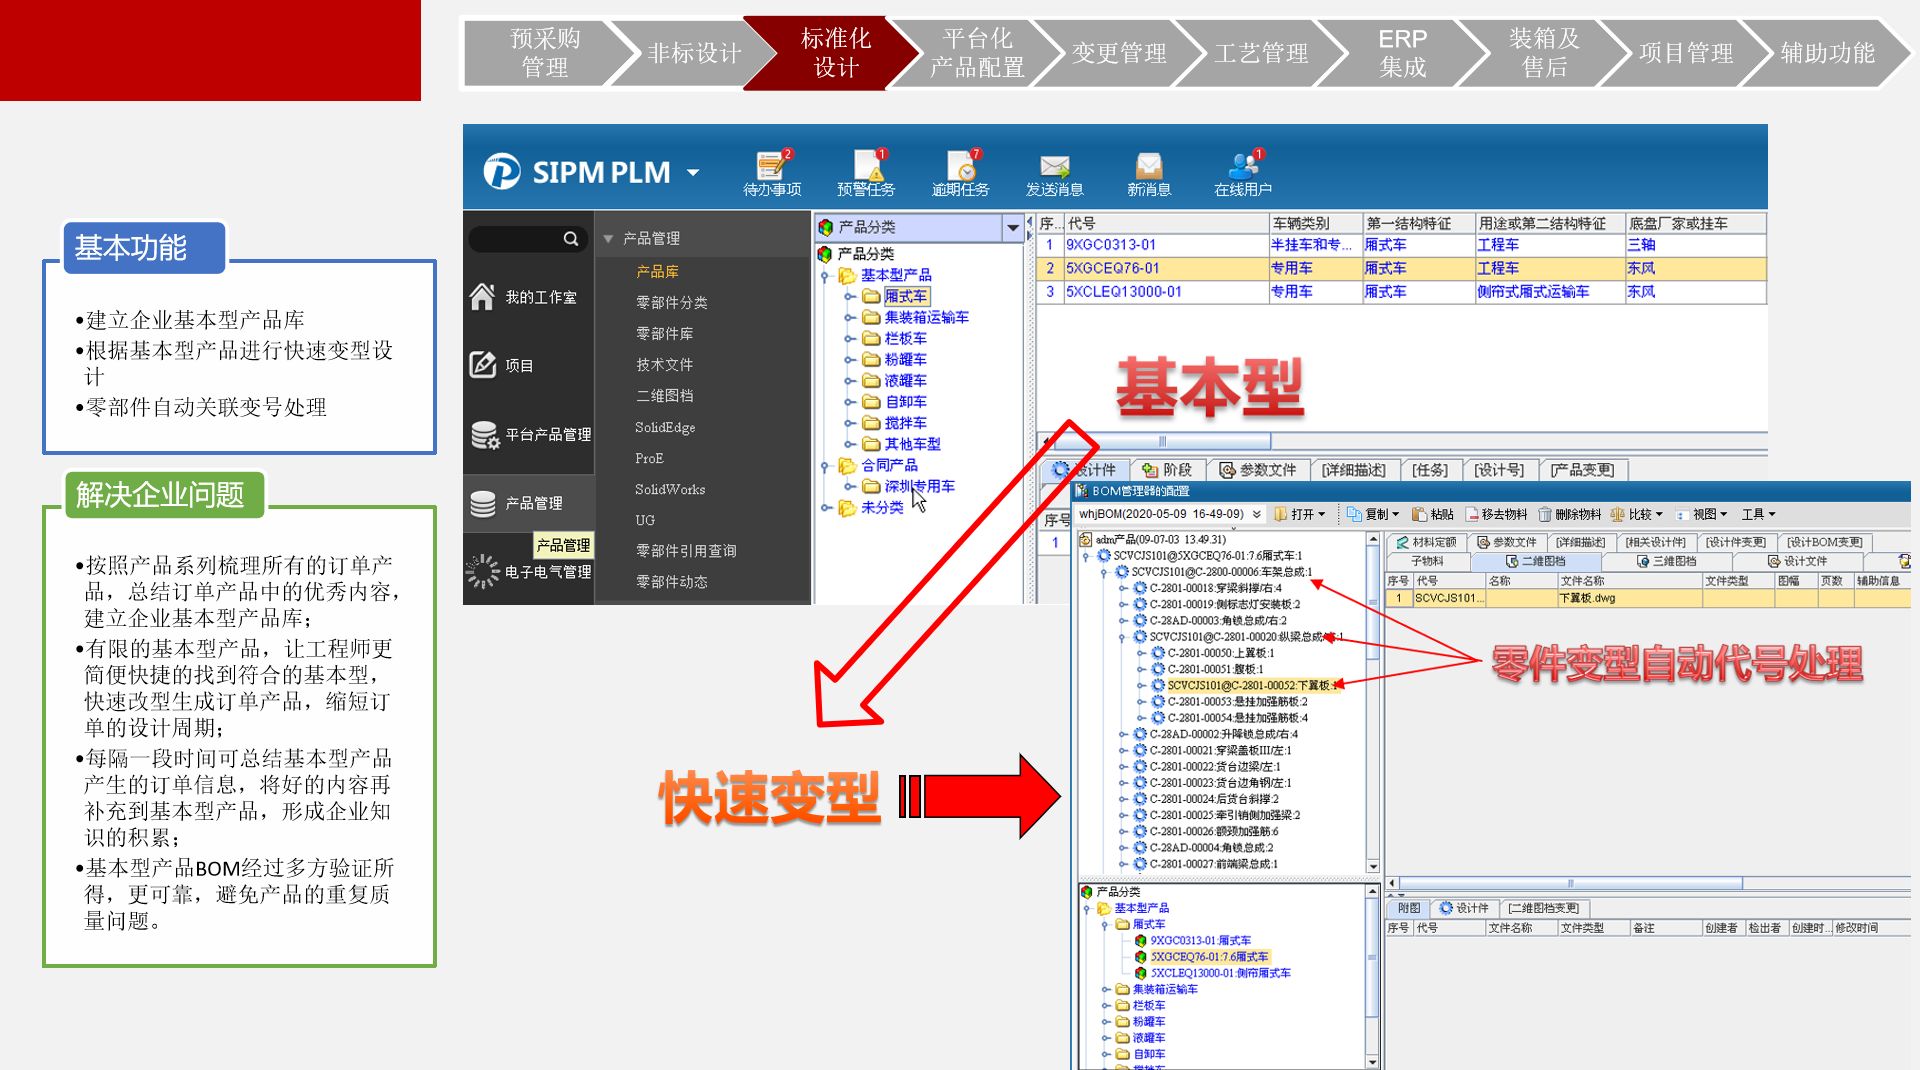This screenshot has width=1920, height=1070.
Task: Click the search magnifier icon in sidebar
Action: [x=571, y=239]
